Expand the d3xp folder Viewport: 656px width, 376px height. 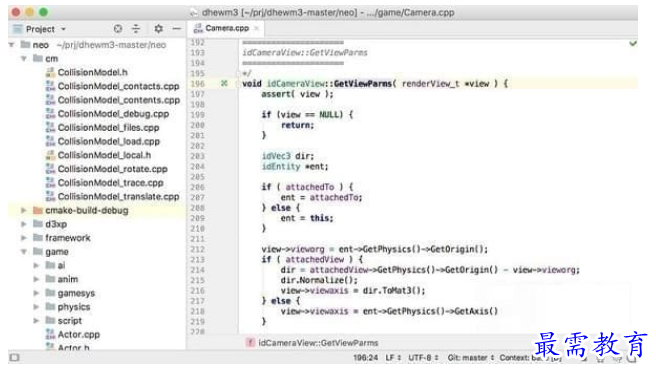pos(24,224)
